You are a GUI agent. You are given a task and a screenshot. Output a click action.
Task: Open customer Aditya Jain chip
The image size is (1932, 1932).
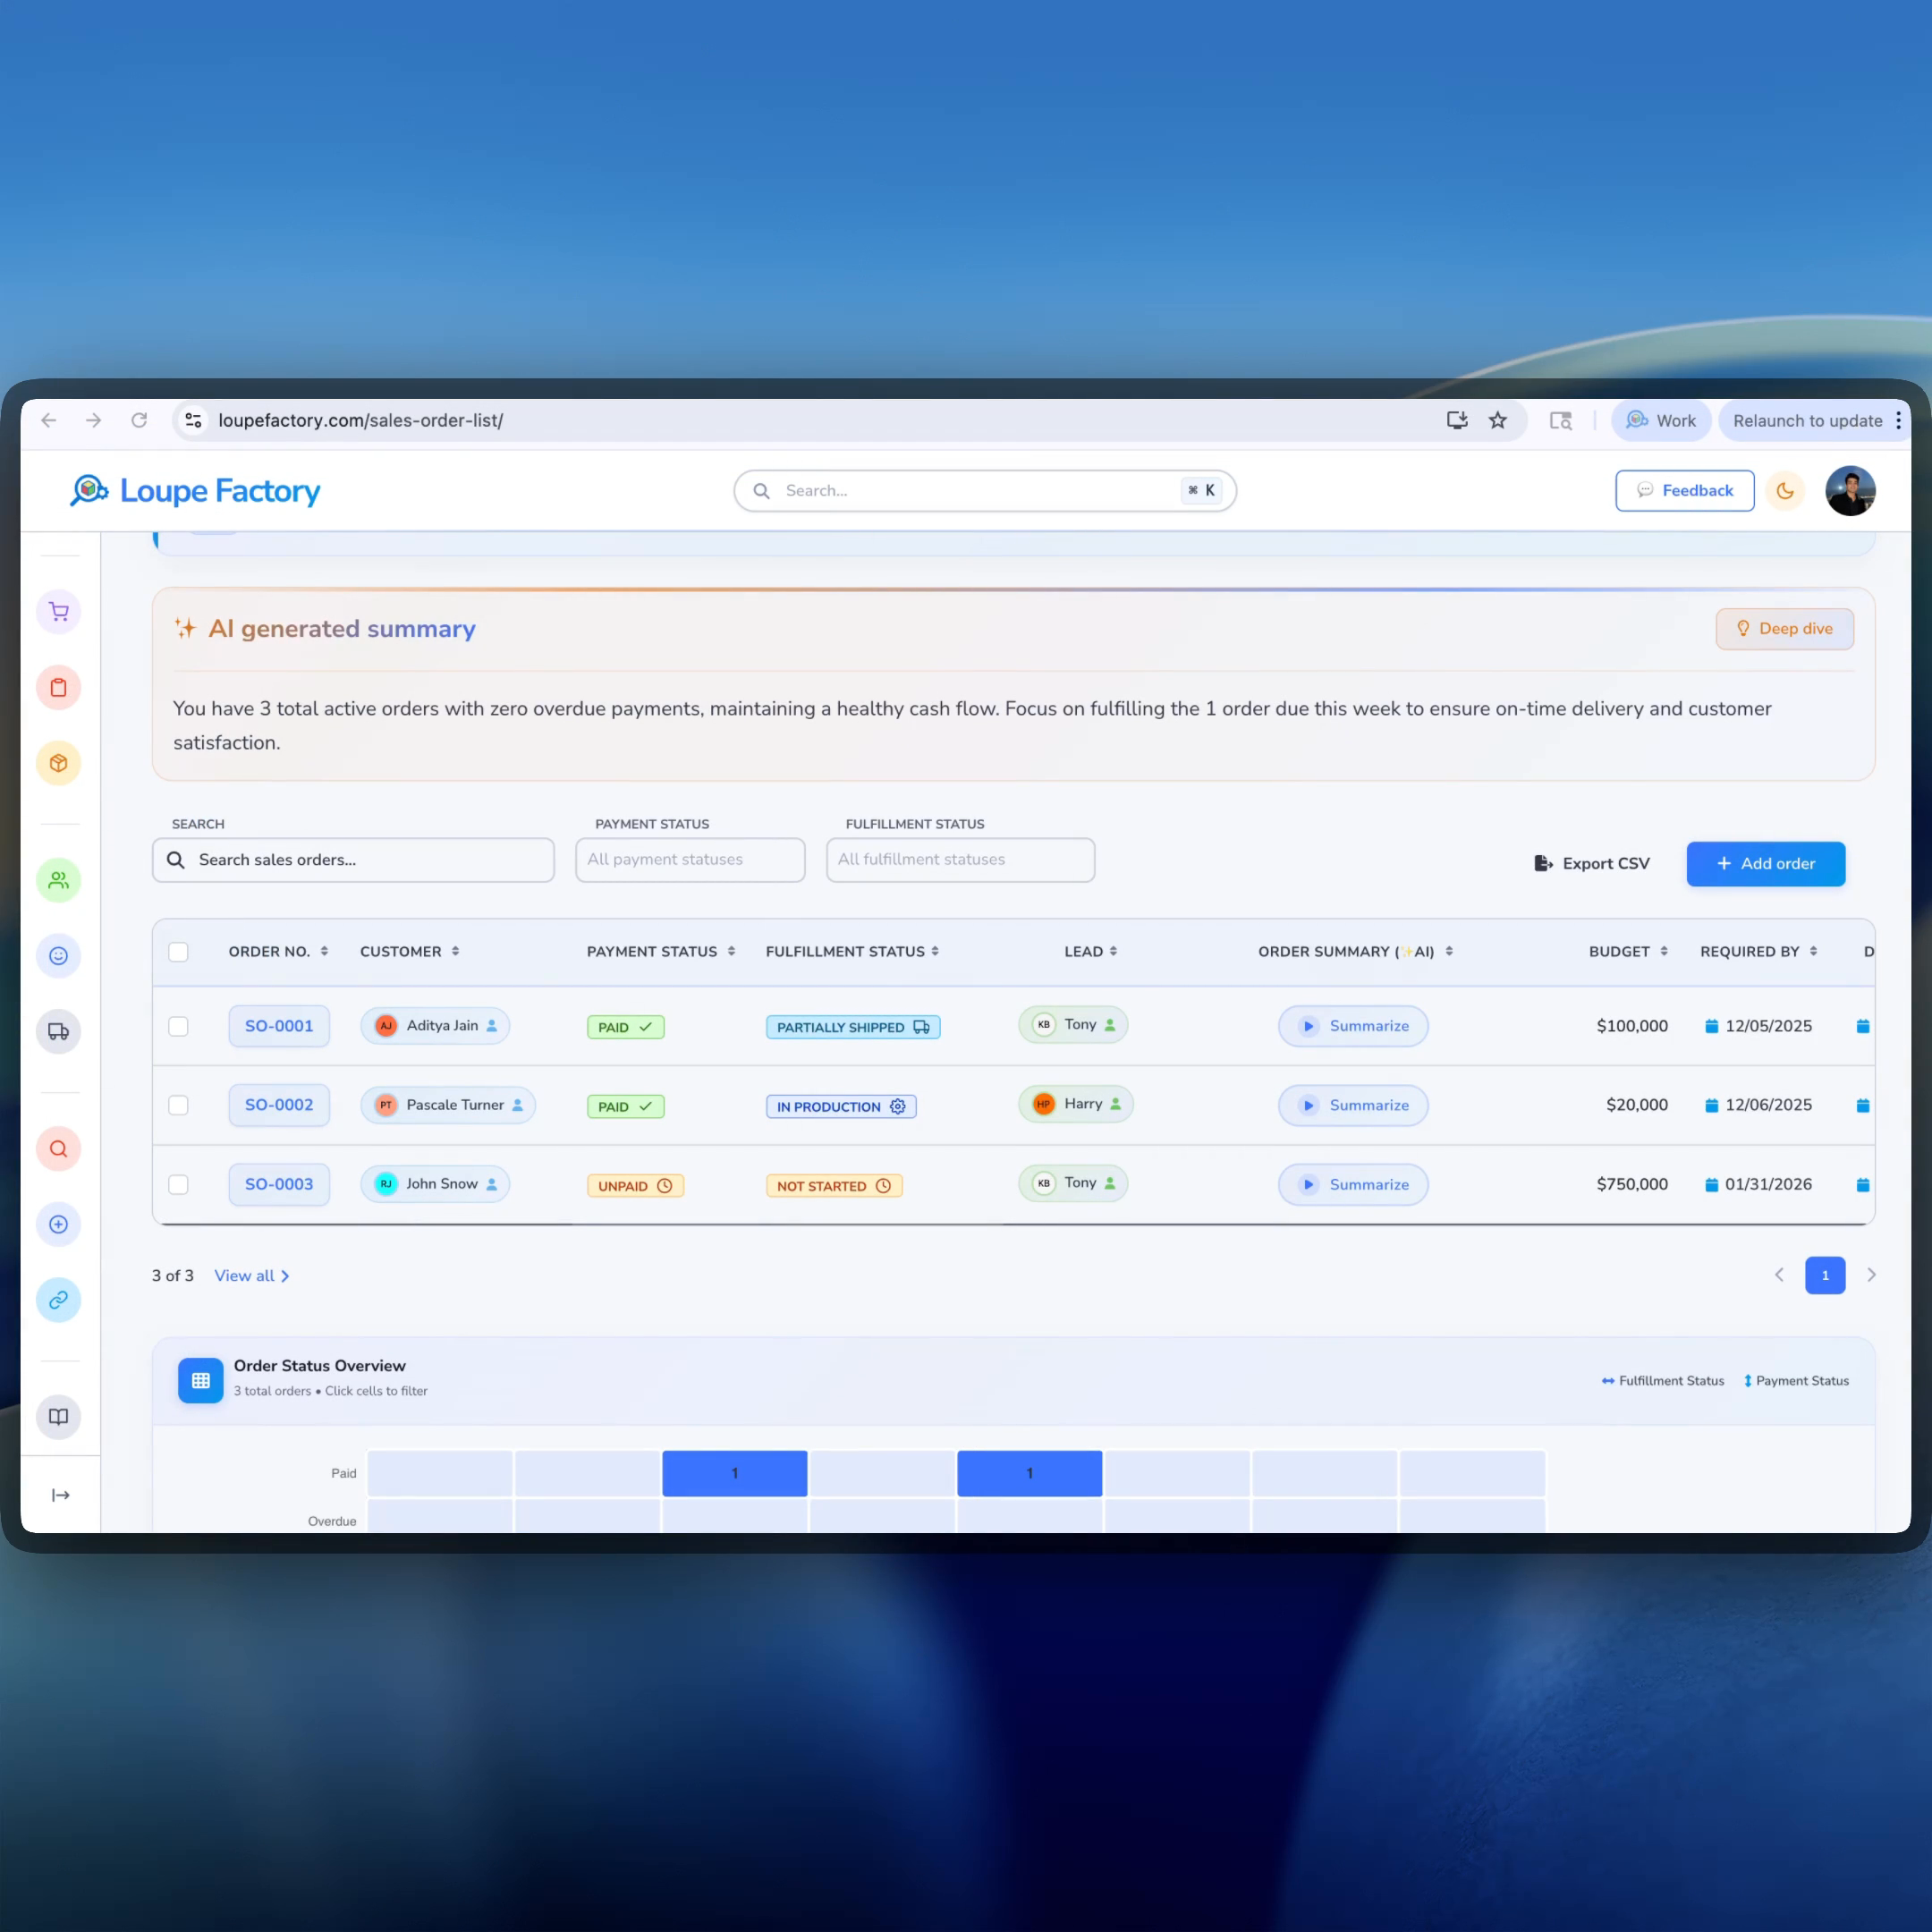(435, 1026)
